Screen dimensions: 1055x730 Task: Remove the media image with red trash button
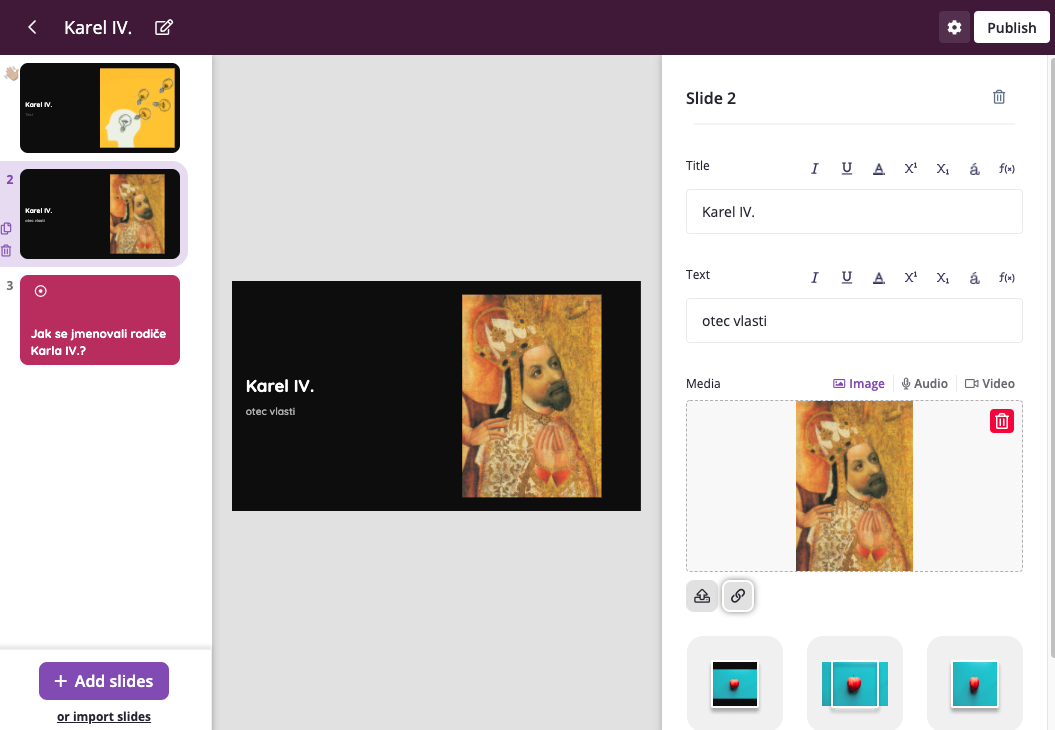pos(1002,421)
